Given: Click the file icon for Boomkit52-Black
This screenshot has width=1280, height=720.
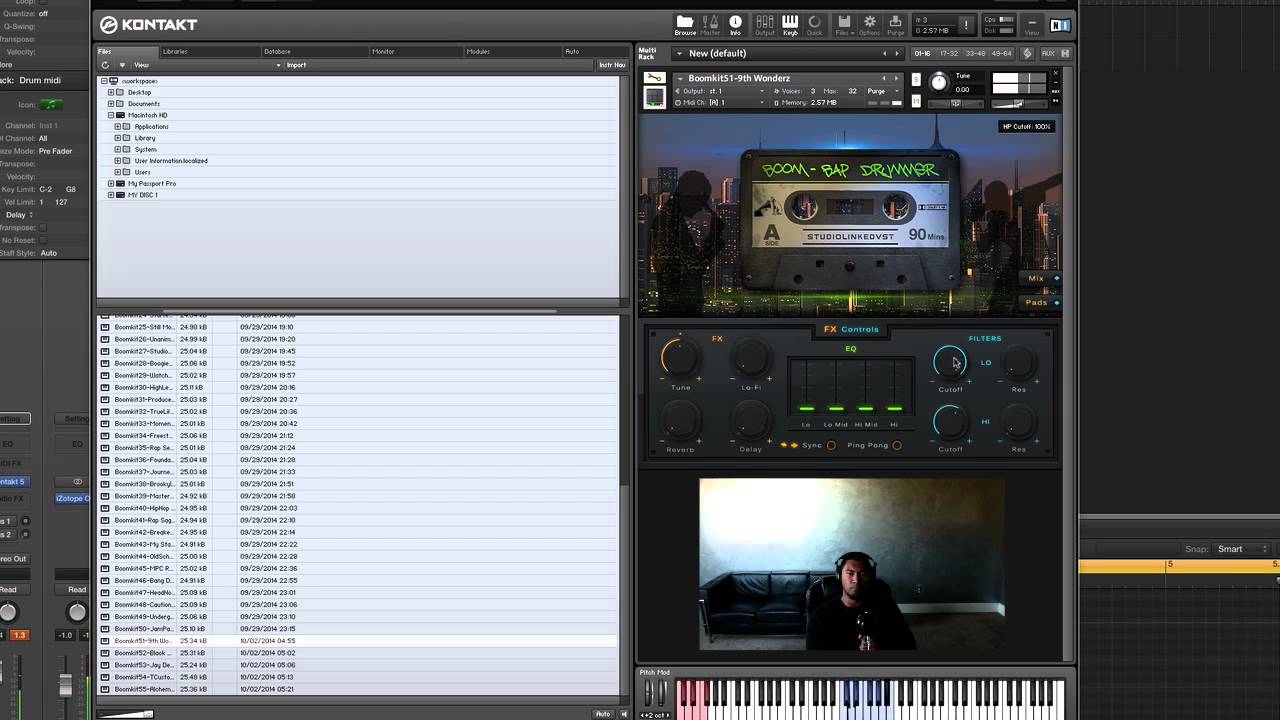Looking at the screenshot, I should 105,653.
